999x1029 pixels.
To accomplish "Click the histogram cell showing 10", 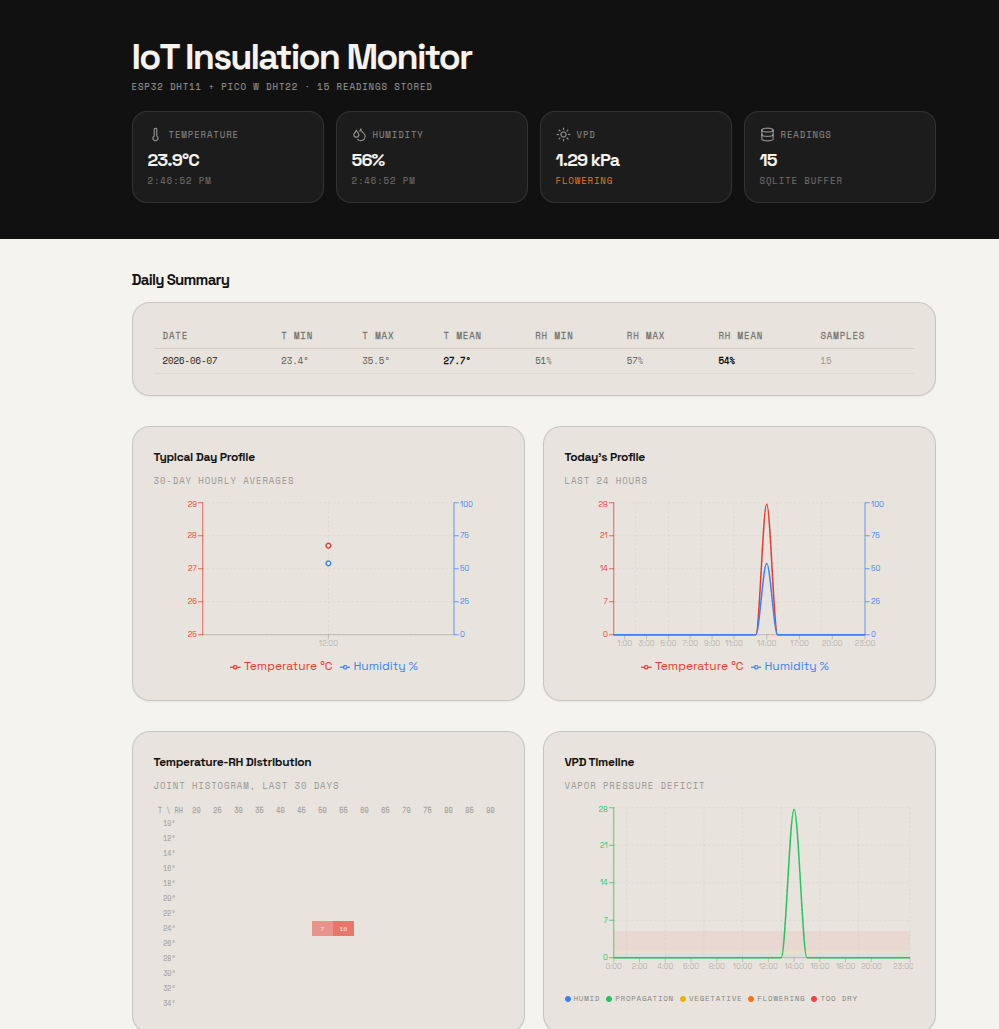I will (343, 929).
